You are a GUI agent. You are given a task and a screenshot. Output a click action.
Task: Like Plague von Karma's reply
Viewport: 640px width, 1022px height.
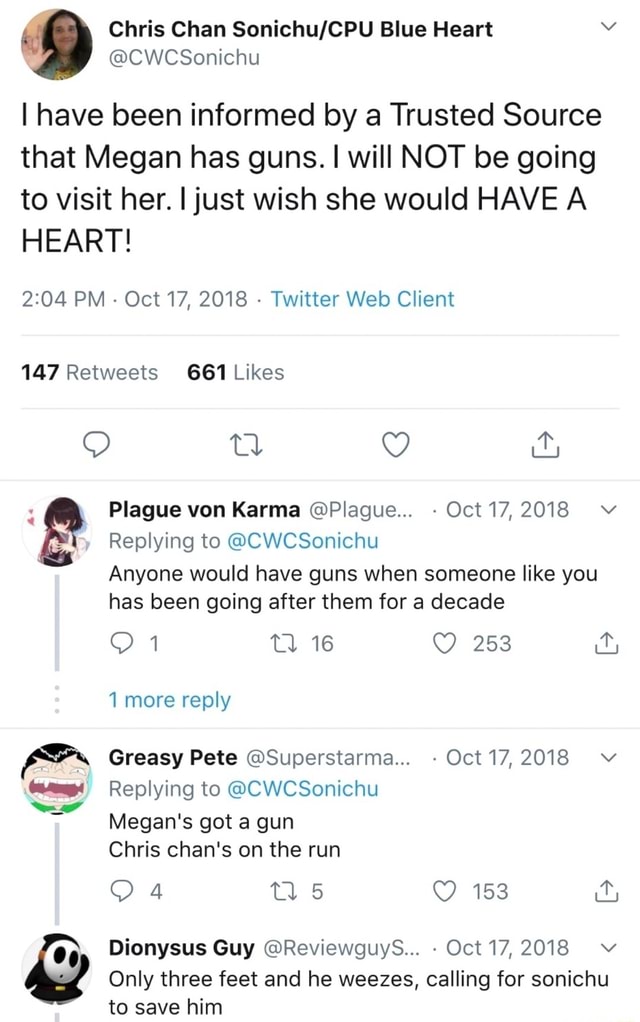(444, 644)
